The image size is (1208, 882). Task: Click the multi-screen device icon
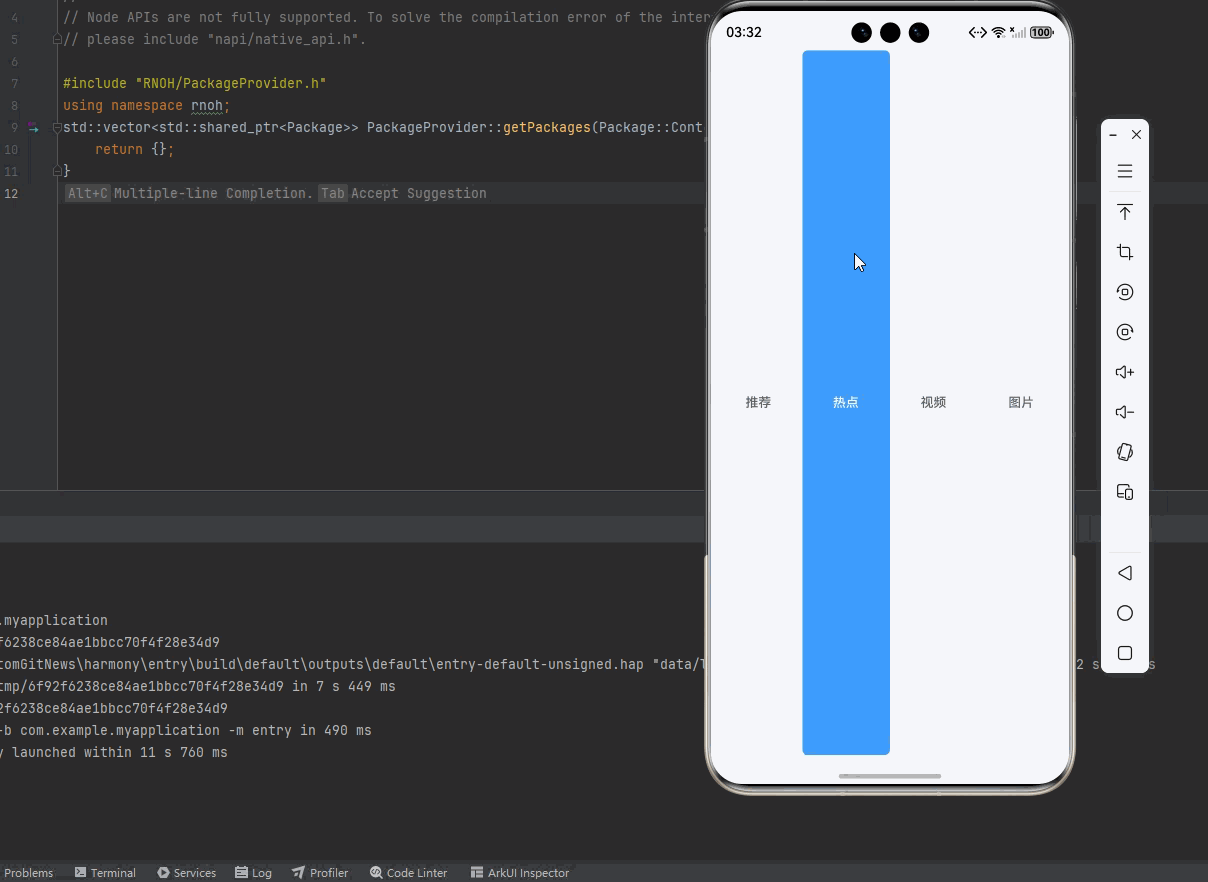1125,492
